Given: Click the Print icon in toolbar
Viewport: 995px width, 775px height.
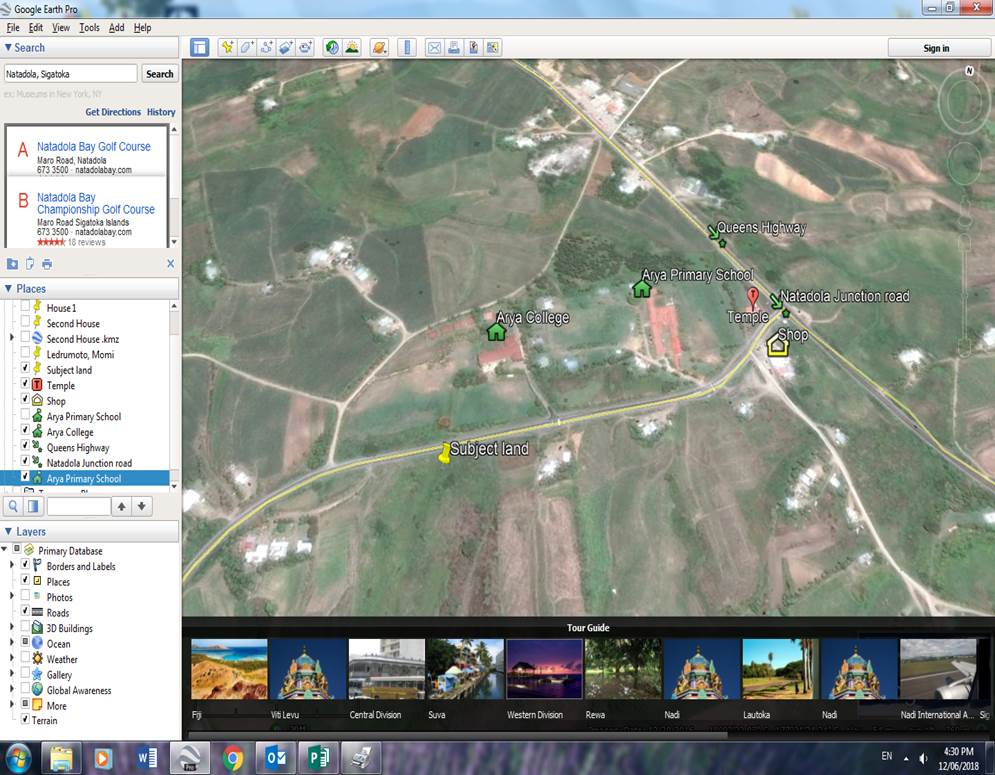Looking at the screenshot, I should [x=453, y=47].
